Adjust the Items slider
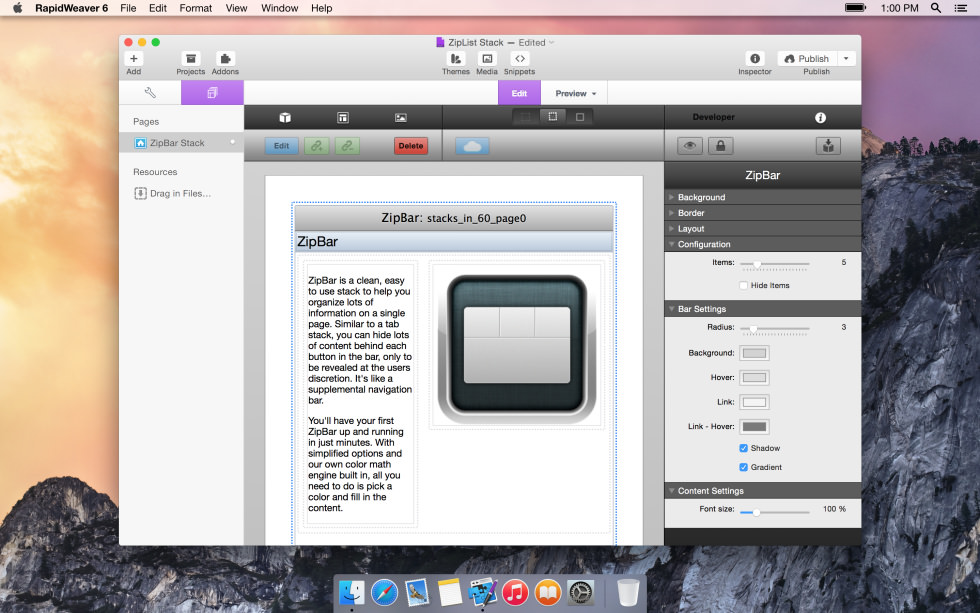 774,264
